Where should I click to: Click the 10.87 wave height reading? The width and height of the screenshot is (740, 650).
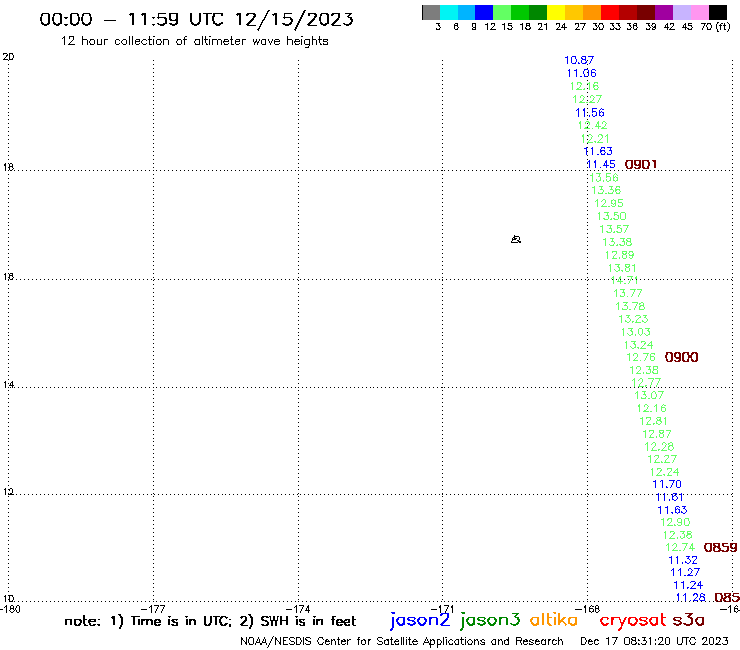coord(579,60)
